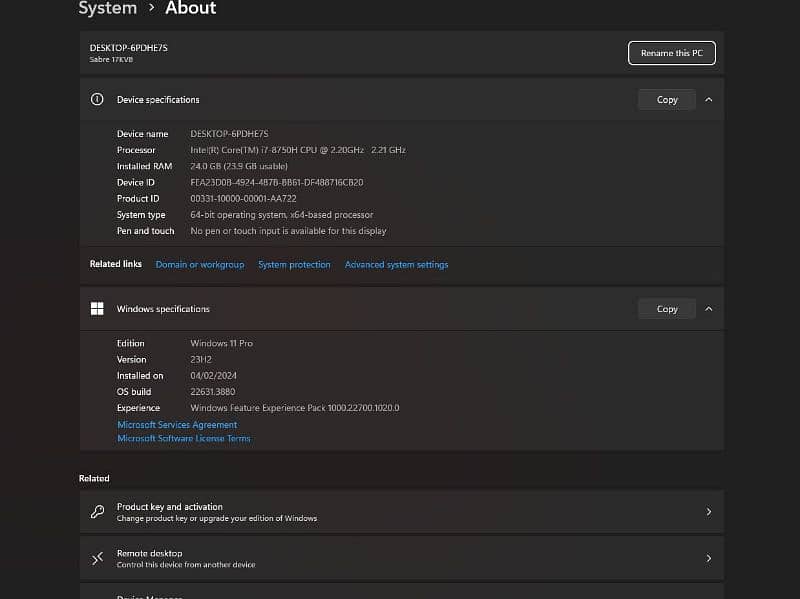Go back to System in the breadcrumb
Viewport: 800px width, 599px height.
point(108,8)
